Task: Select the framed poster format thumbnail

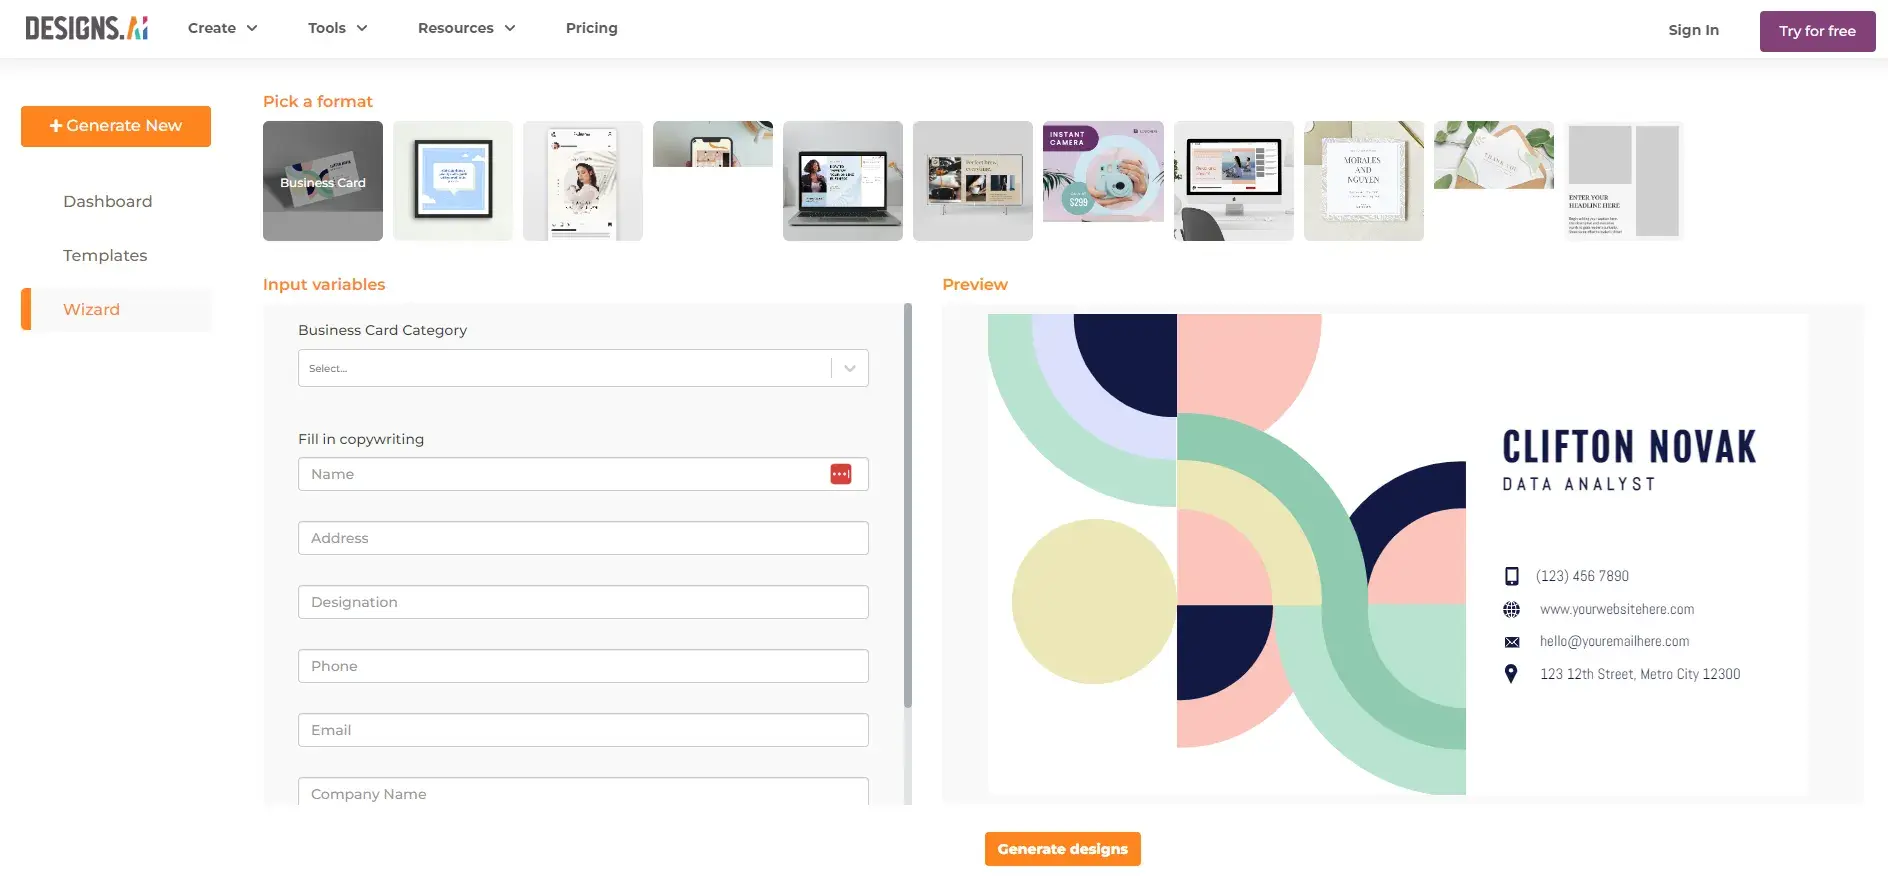Action: 453,181
